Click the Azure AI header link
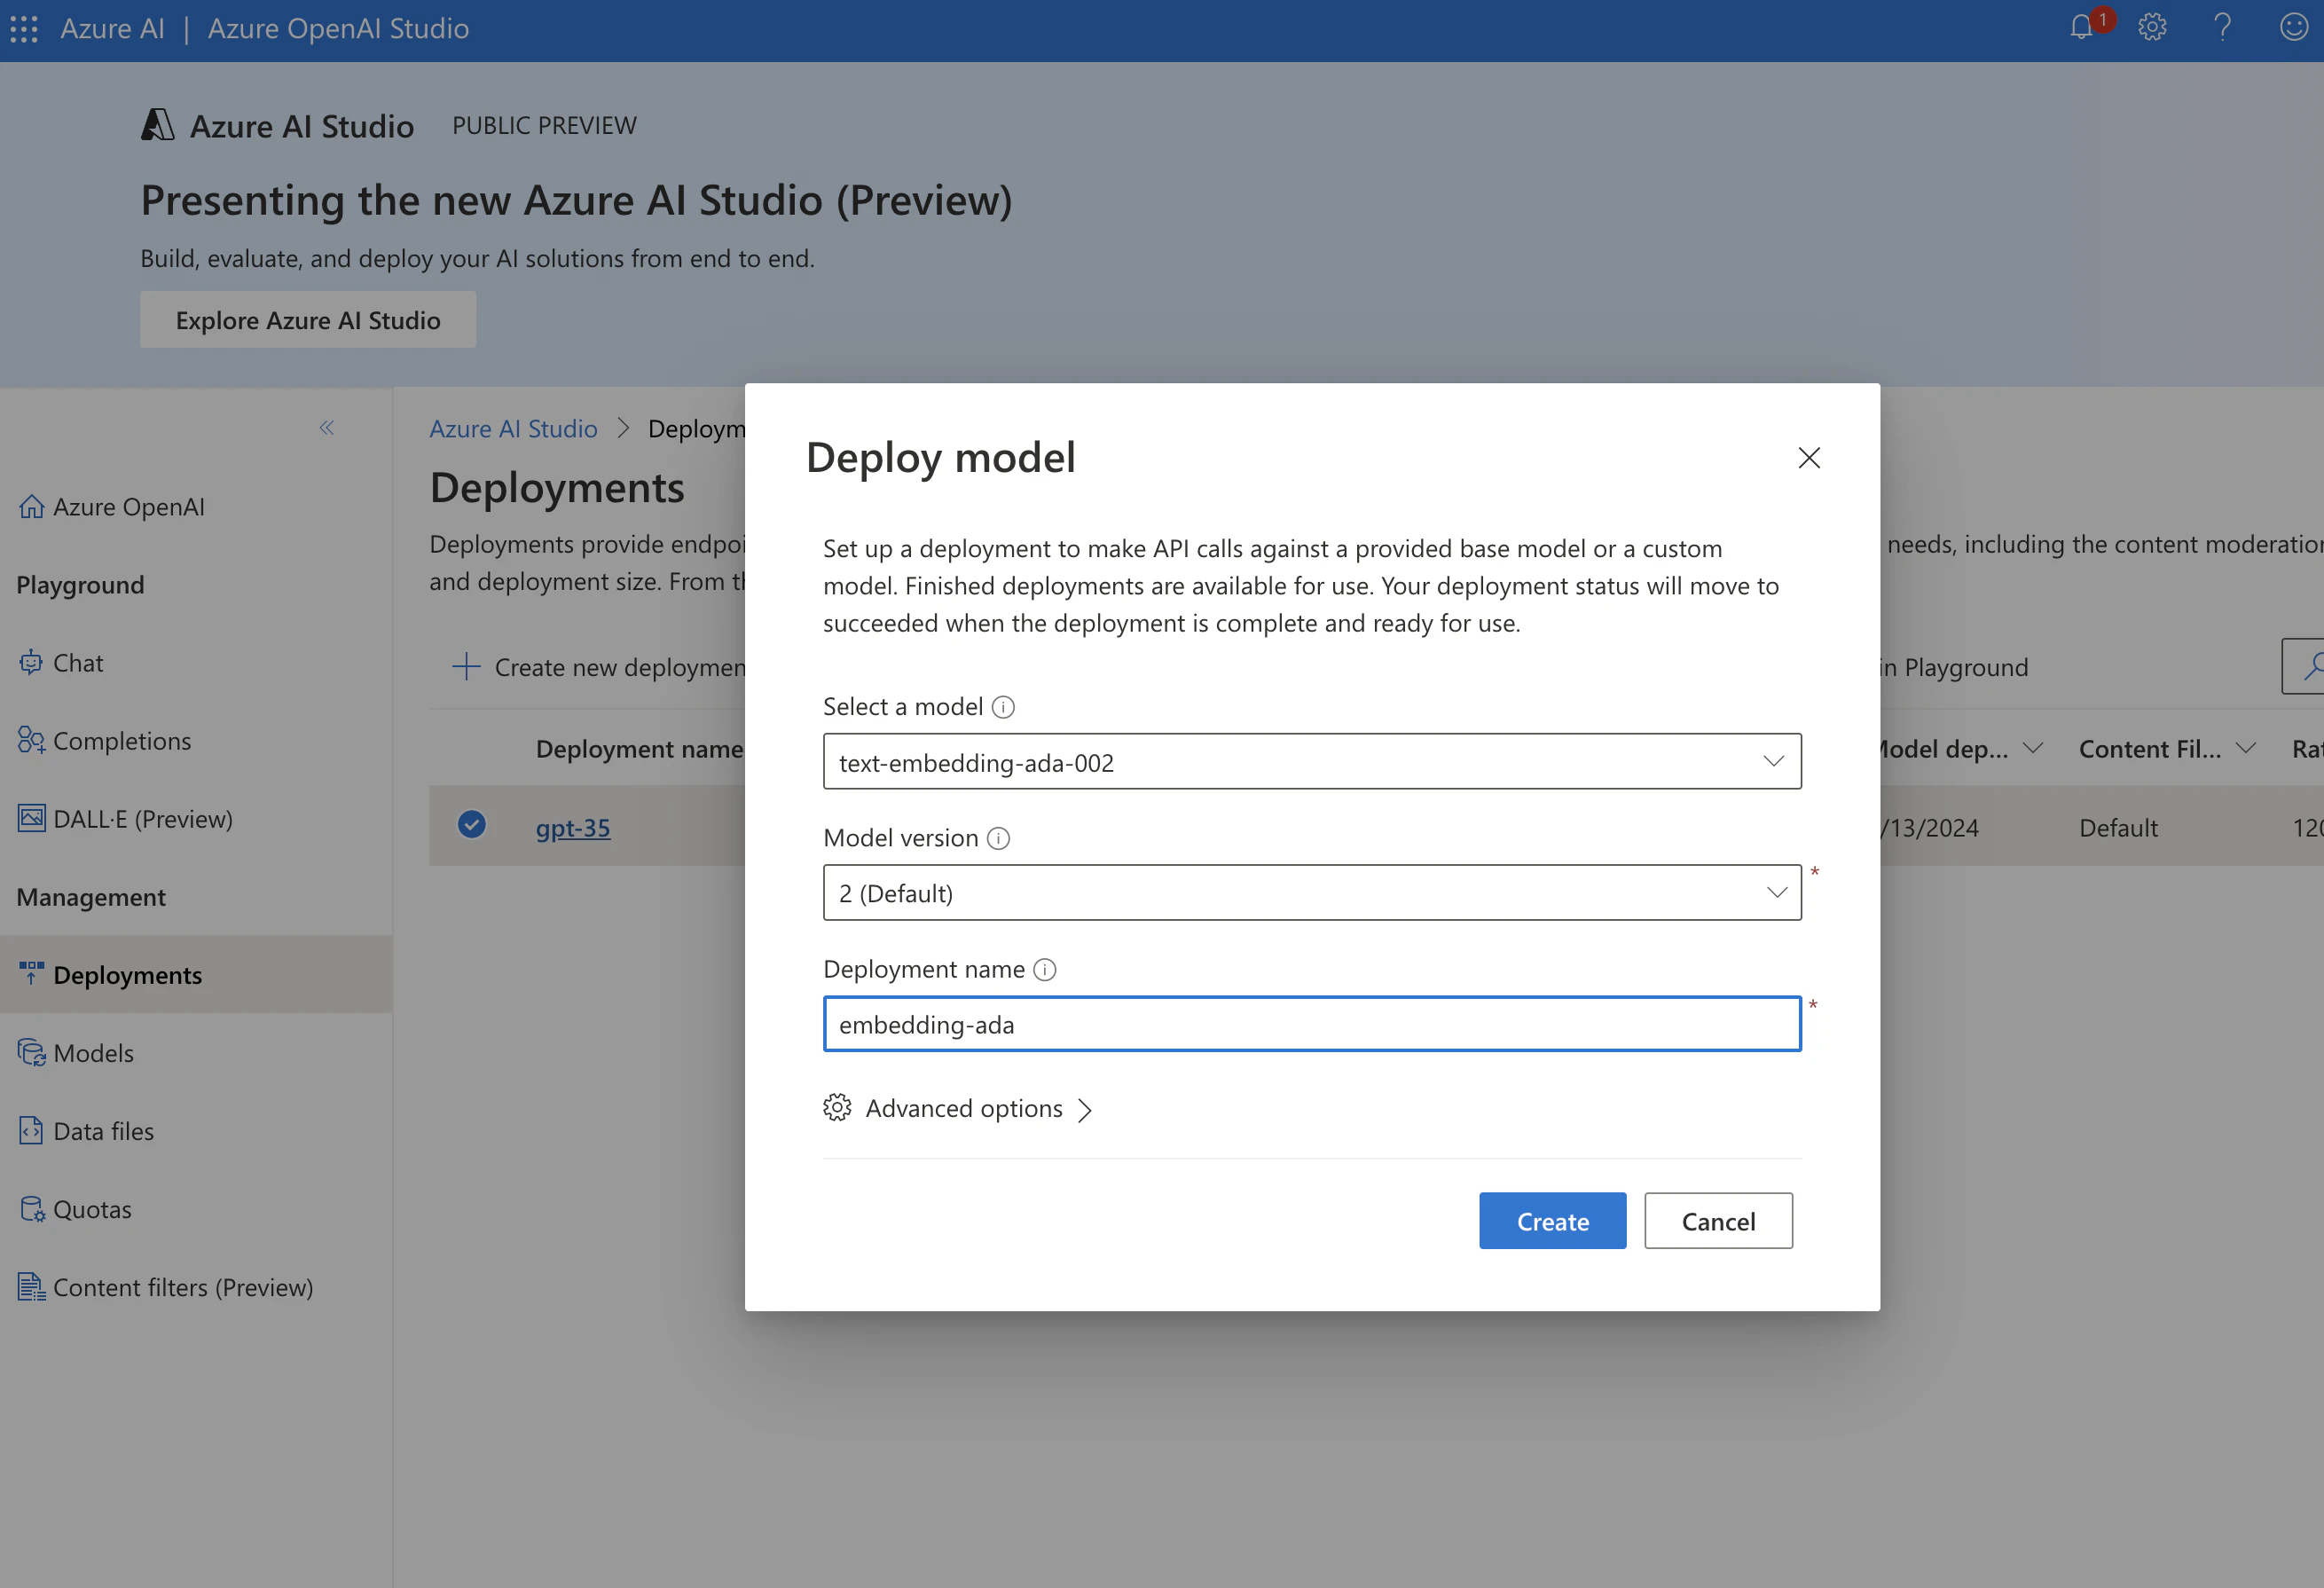Viewport: 2324px width, 1588px height. click(x=112, y=28)
